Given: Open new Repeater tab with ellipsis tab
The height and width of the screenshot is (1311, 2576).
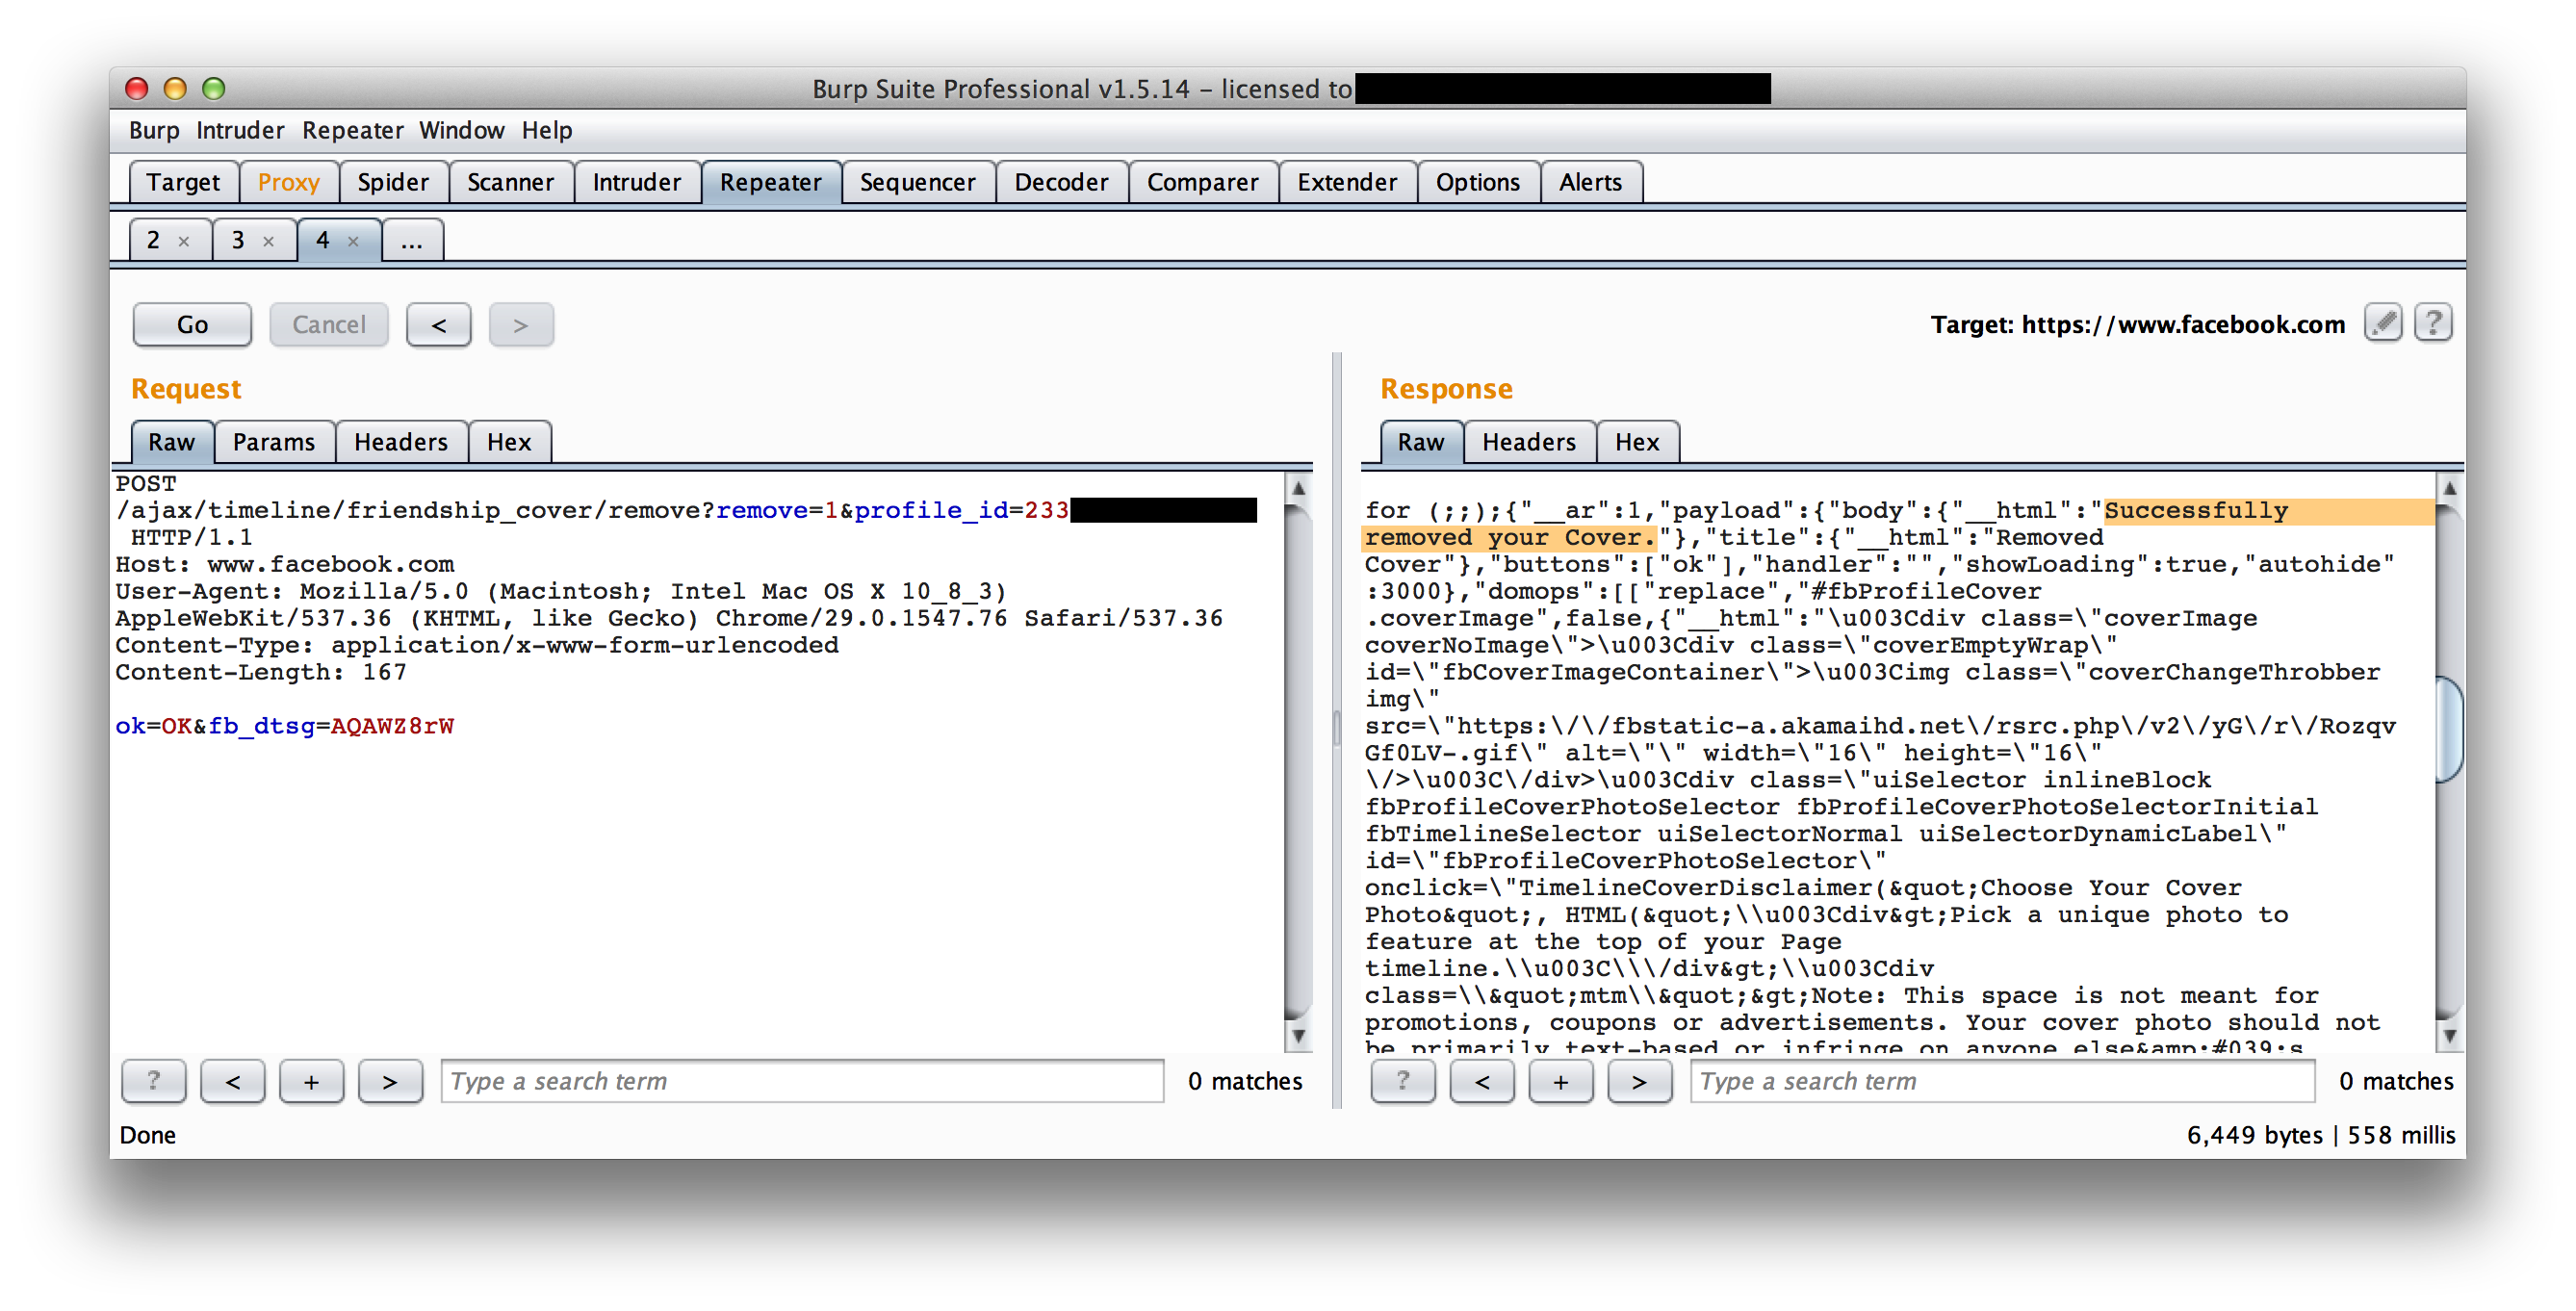Looking at the screenshot, I should click(412, 240).
